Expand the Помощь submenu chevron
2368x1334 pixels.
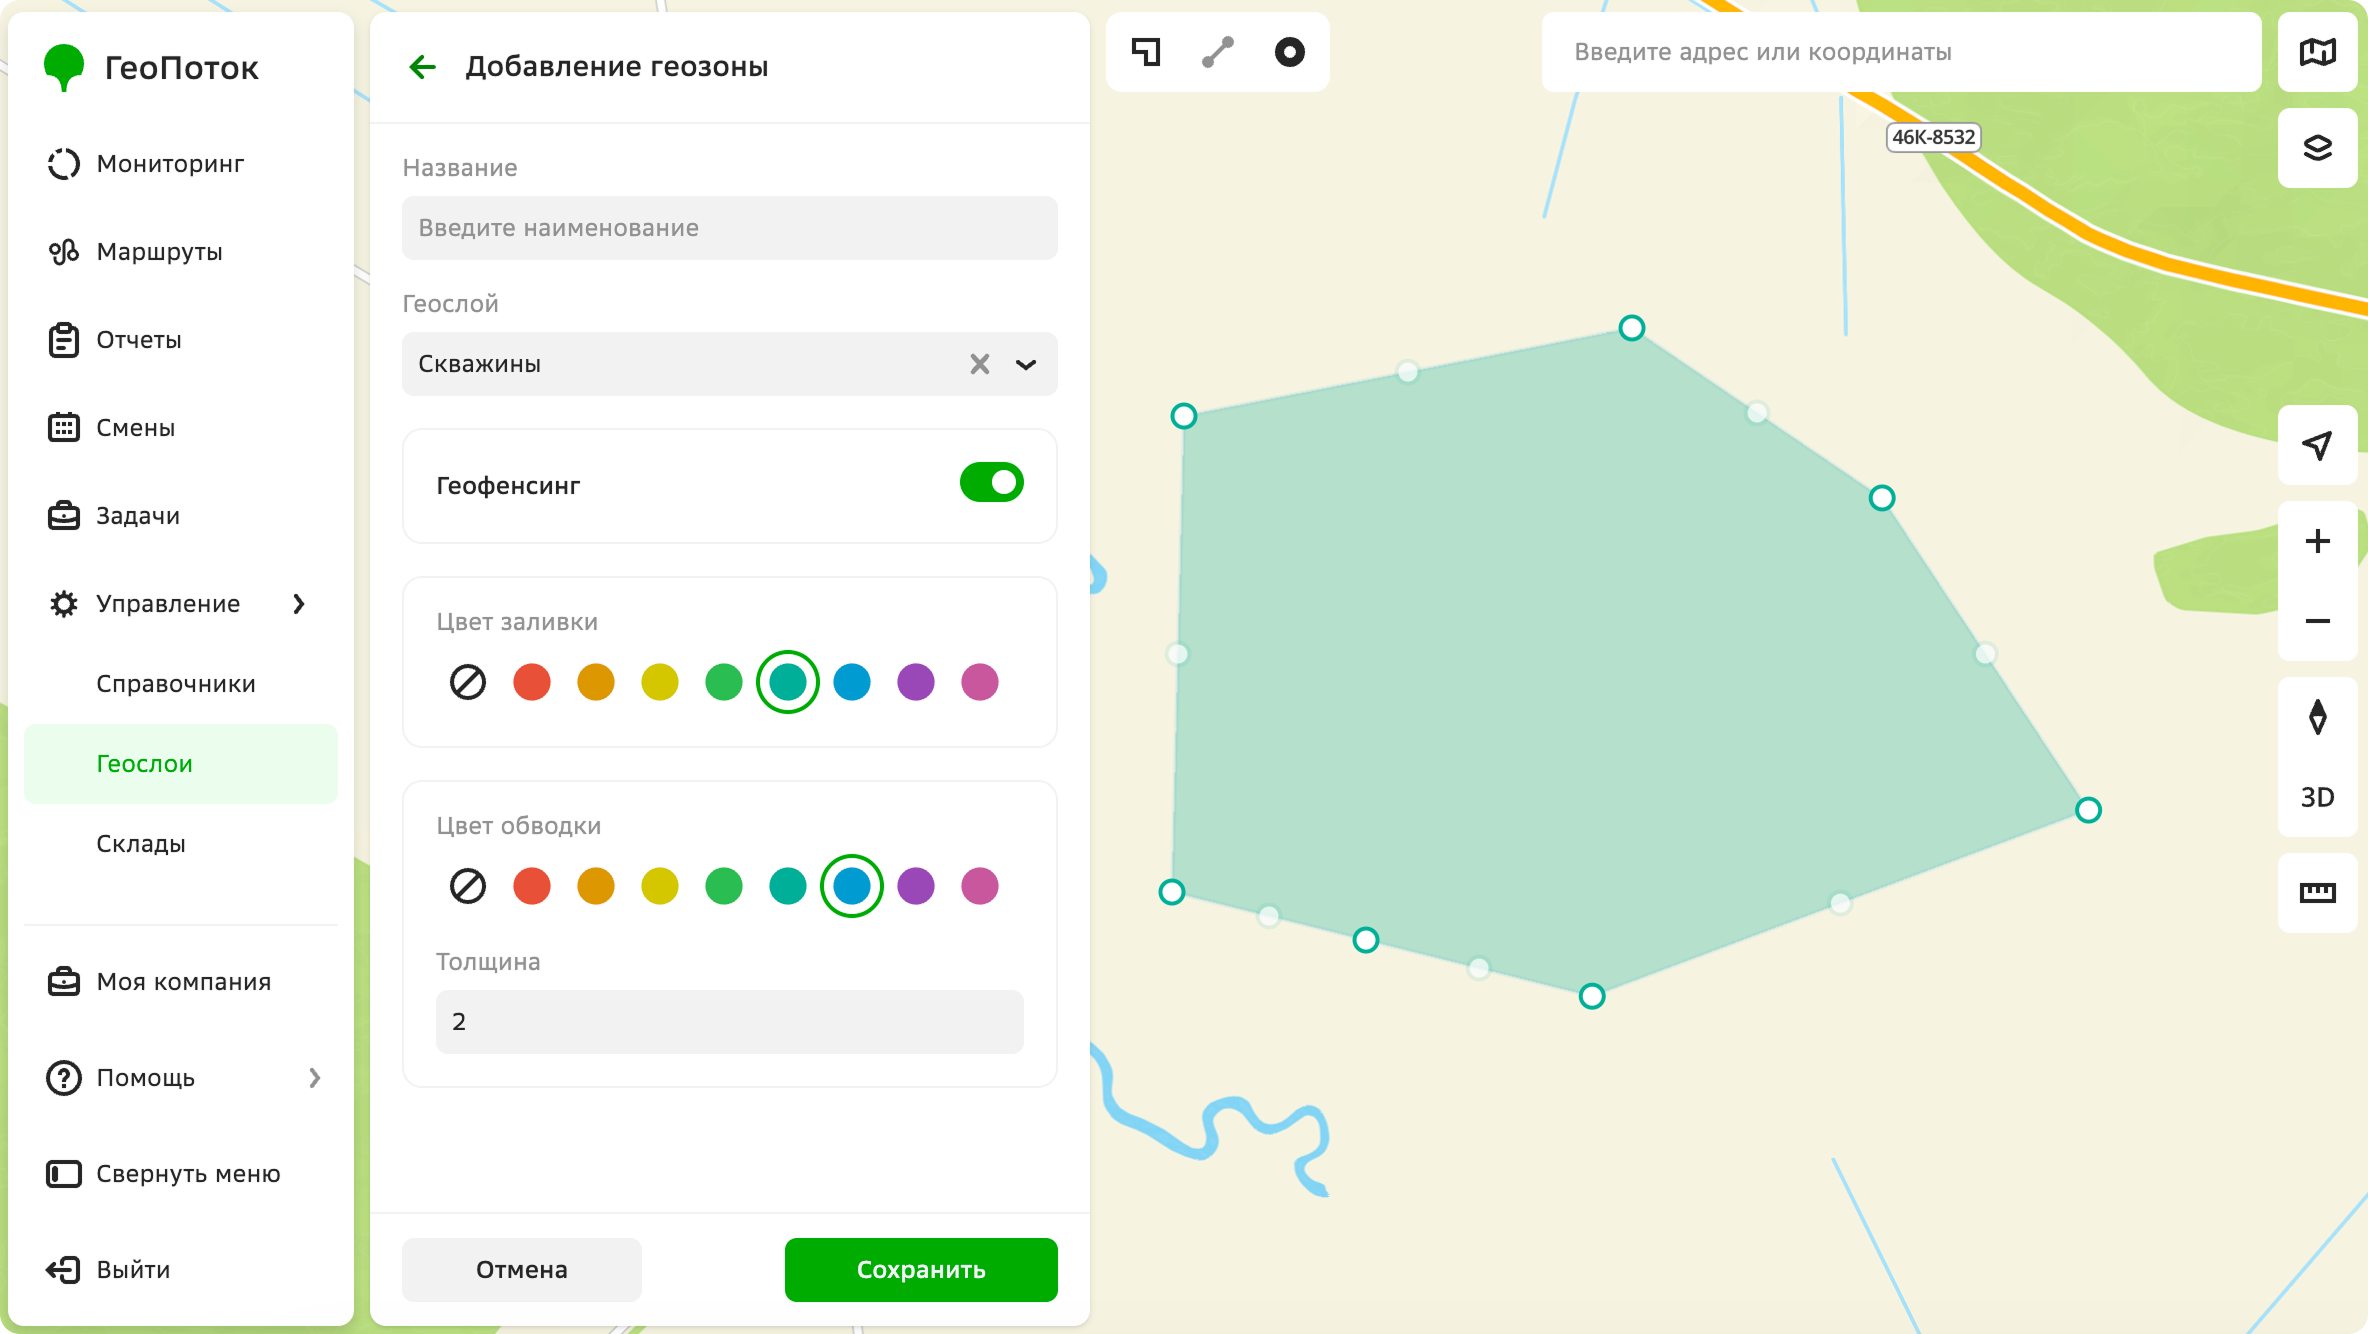coord(315,1078)
